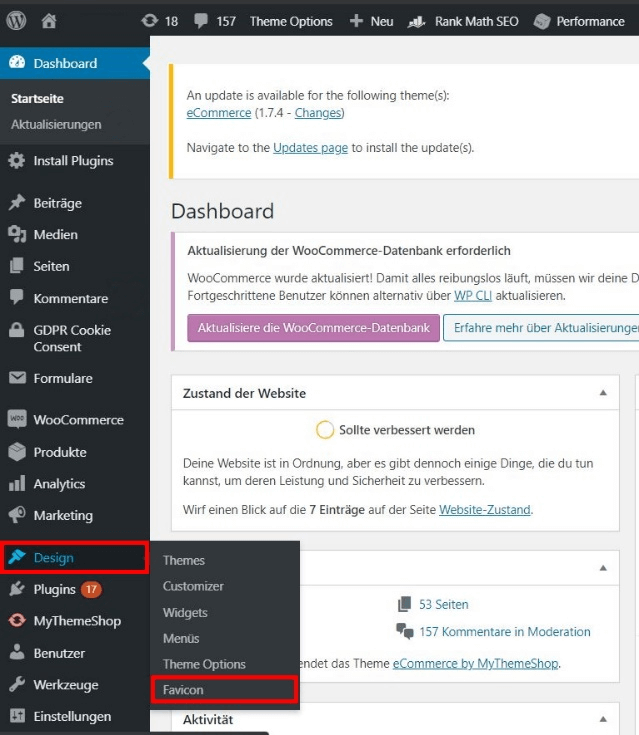This screenshot has height=735, width=639.
Task: Click the Seiten pages icon
Action: point(17,266)
